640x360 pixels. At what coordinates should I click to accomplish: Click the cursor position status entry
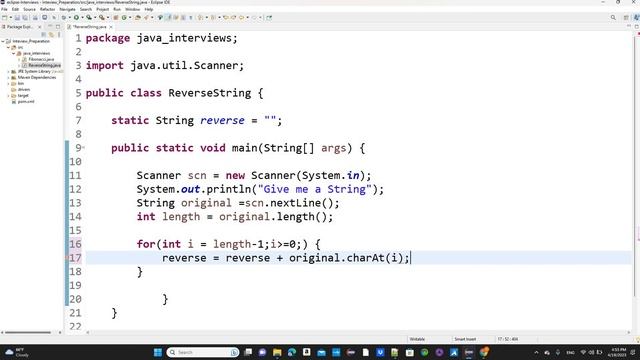click(508, 339)
